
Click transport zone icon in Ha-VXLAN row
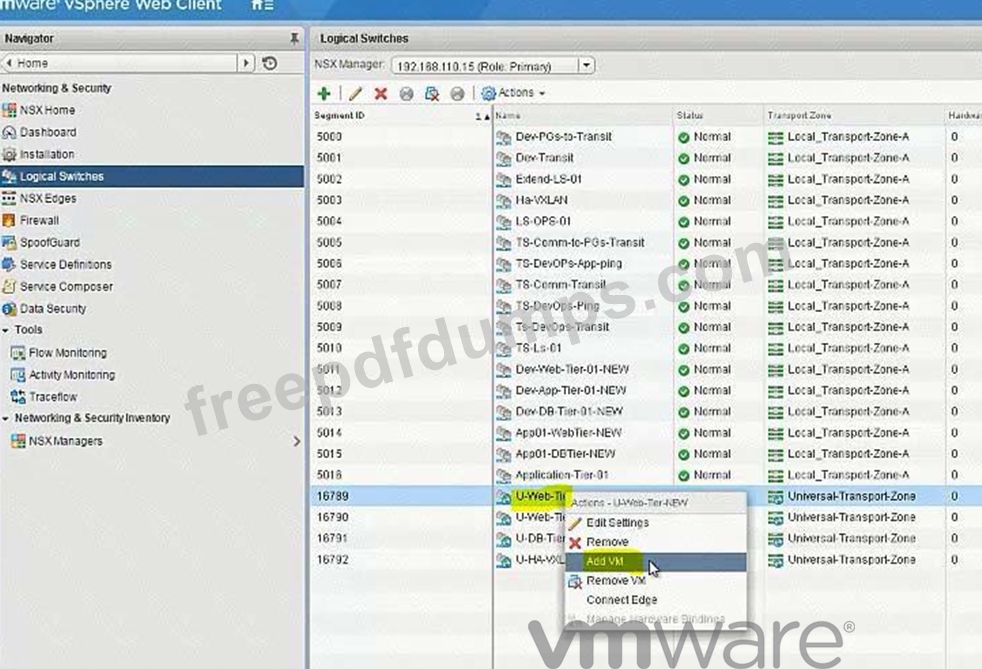[775, 201]
